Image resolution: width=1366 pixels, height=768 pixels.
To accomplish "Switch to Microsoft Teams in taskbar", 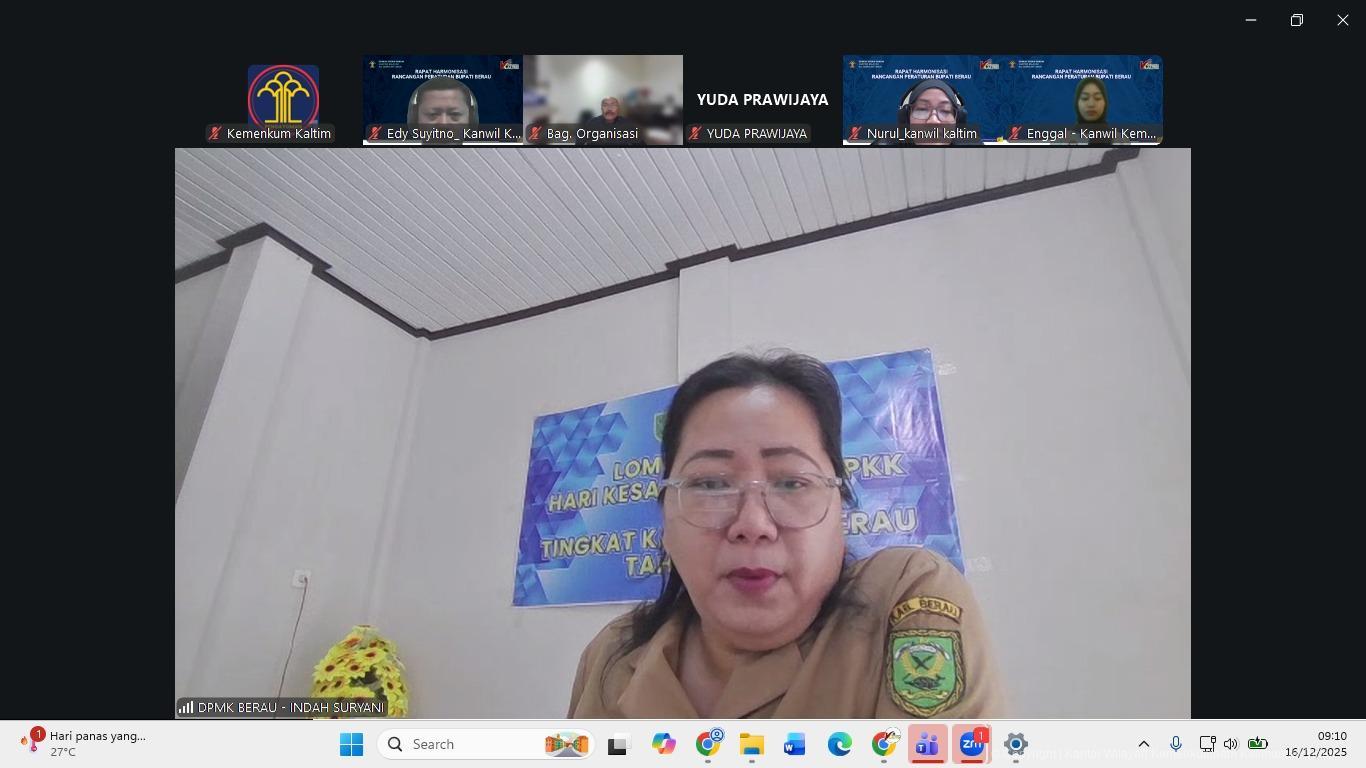I will coord(927,744).
